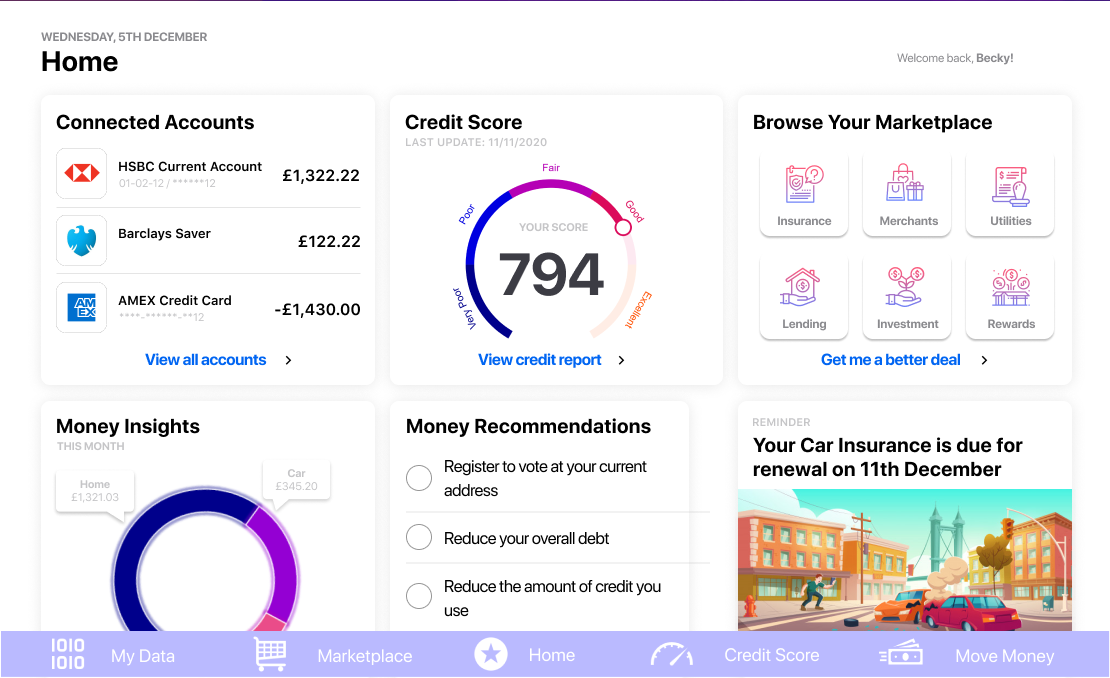This screenshot has width=1110, height=678.
Task: Tick the Reduce your overall debt circle
Action: pyautogui.click(x=419, y=538)
